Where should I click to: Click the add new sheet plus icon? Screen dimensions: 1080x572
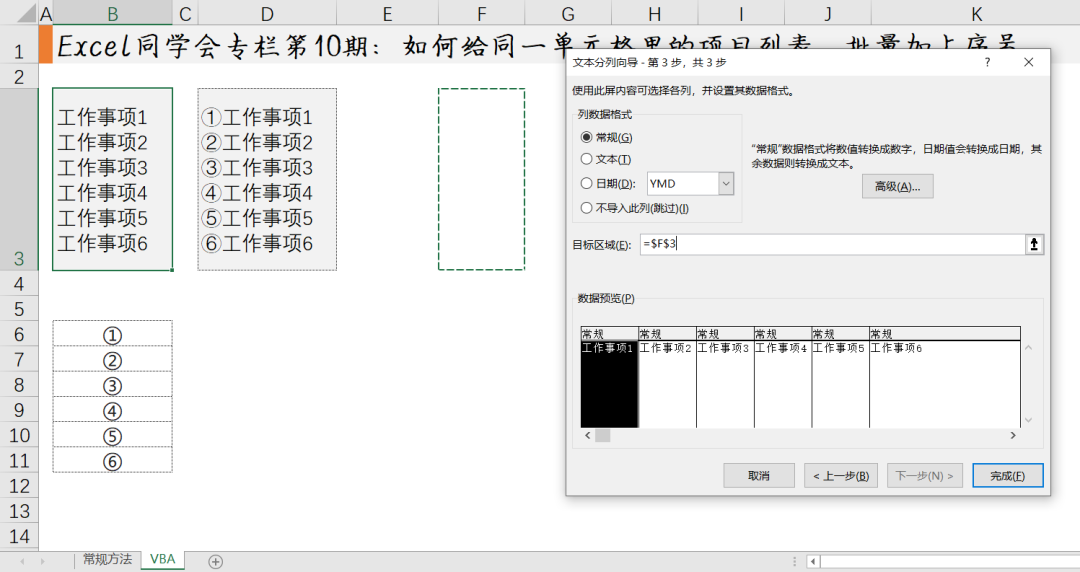[x=215, y=561]
